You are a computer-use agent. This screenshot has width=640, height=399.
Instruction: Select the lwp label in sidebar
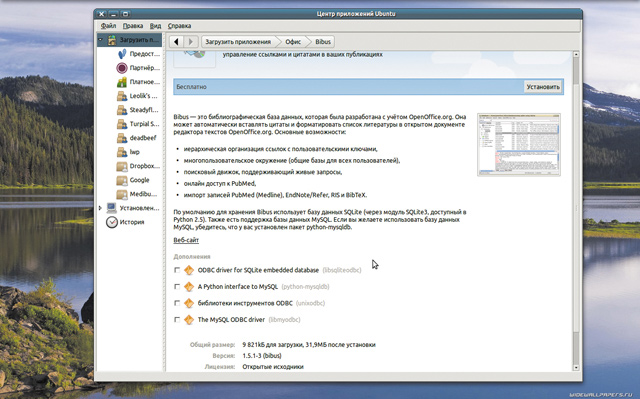click(x=135, y=152)
